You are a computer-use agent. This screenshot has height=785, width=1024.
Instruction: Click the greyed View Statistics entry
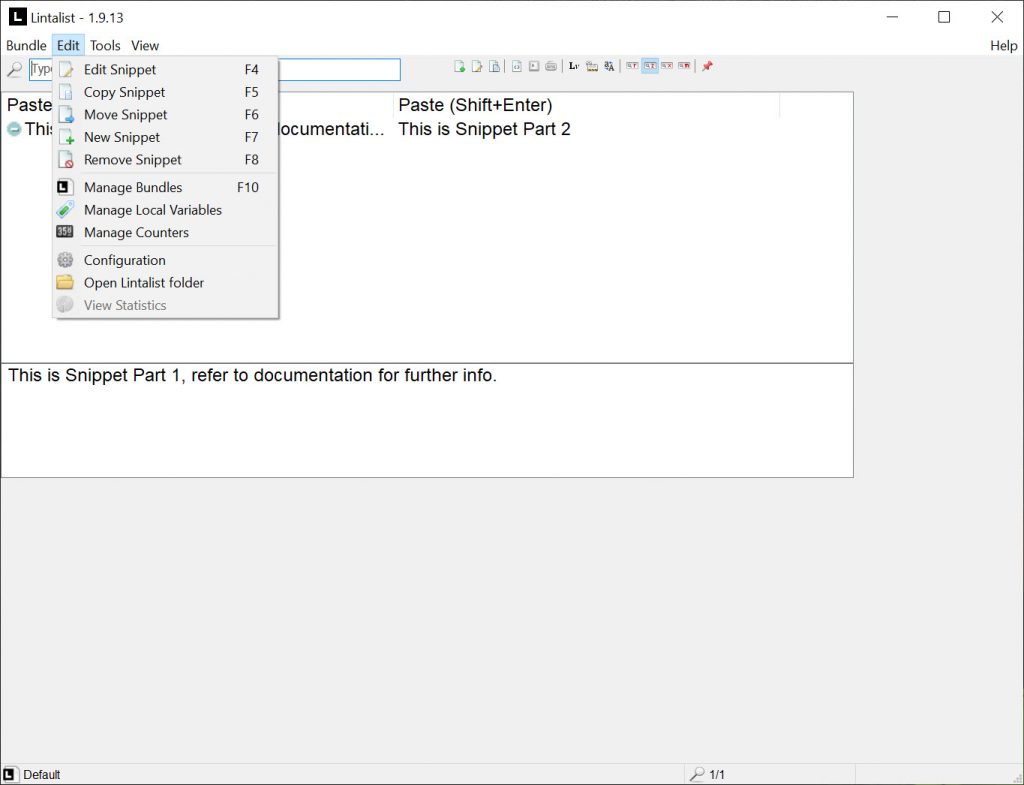coord(165,305)
